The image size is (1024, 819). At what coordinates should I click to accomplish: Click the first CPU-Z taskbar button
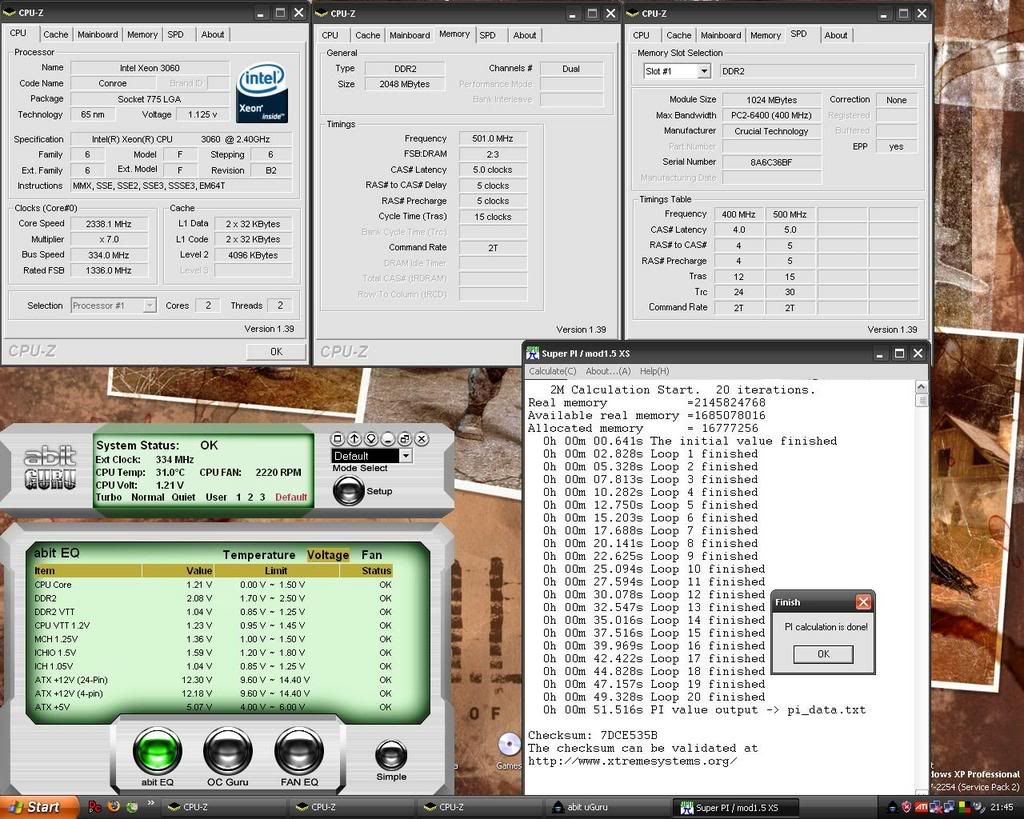click(x=224, y=807)
